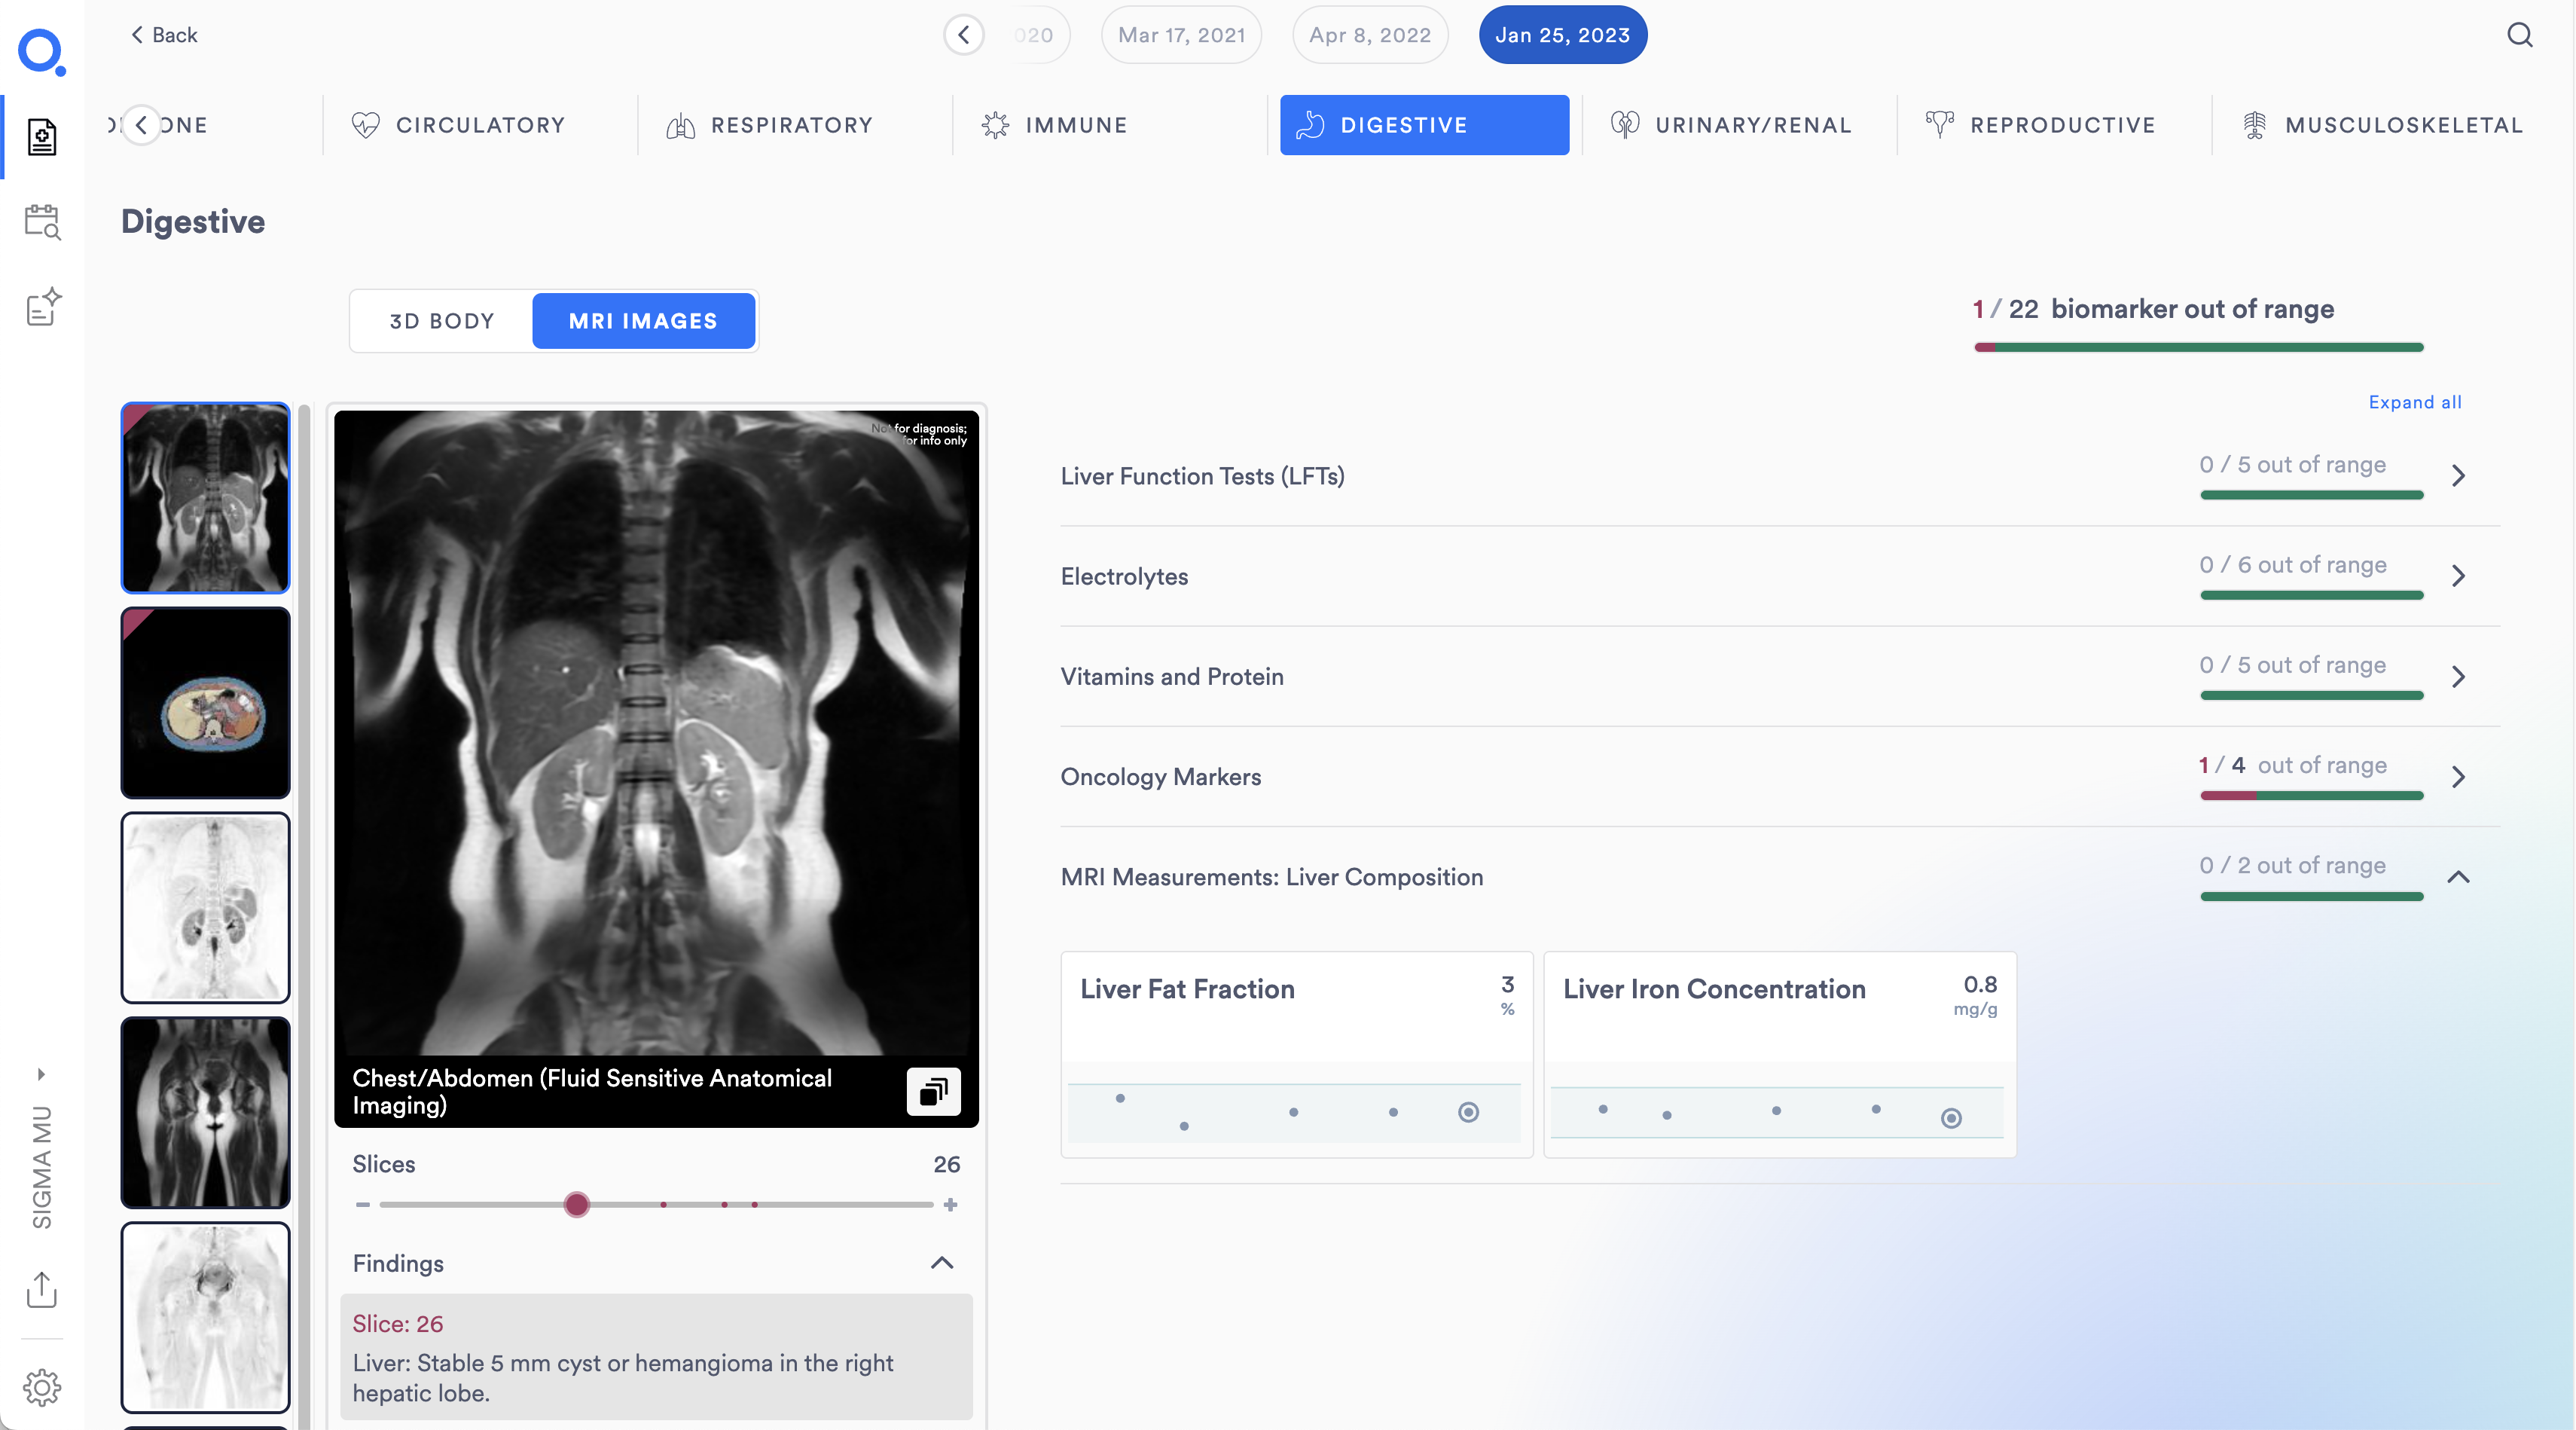Toggle to the 3D Body view
The width and height of the screenshot is (2576, 1430).
[442, 321]
